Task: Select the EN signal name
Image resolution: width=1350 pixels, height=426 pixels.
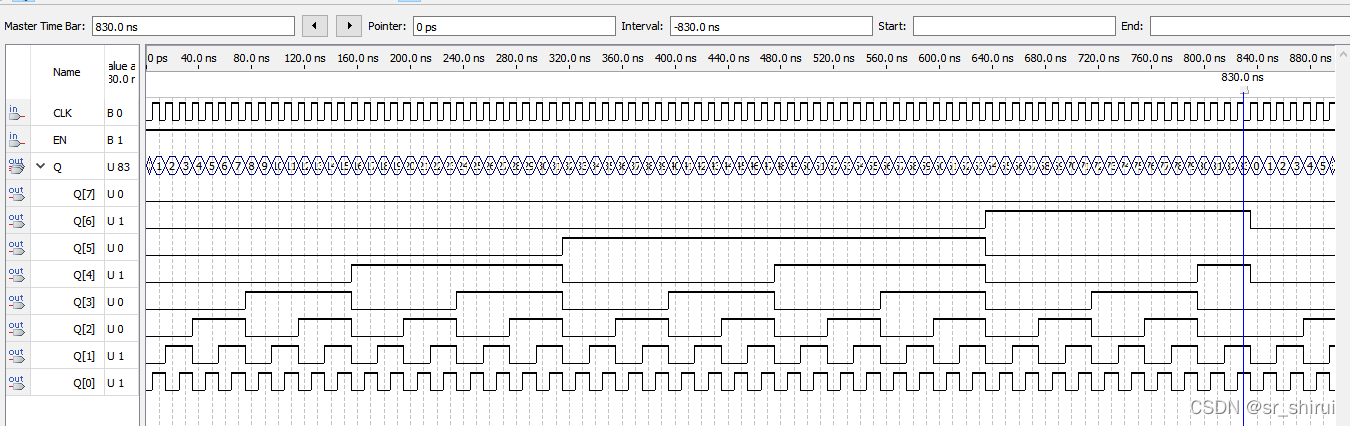Action: click(x=60, y=140)
